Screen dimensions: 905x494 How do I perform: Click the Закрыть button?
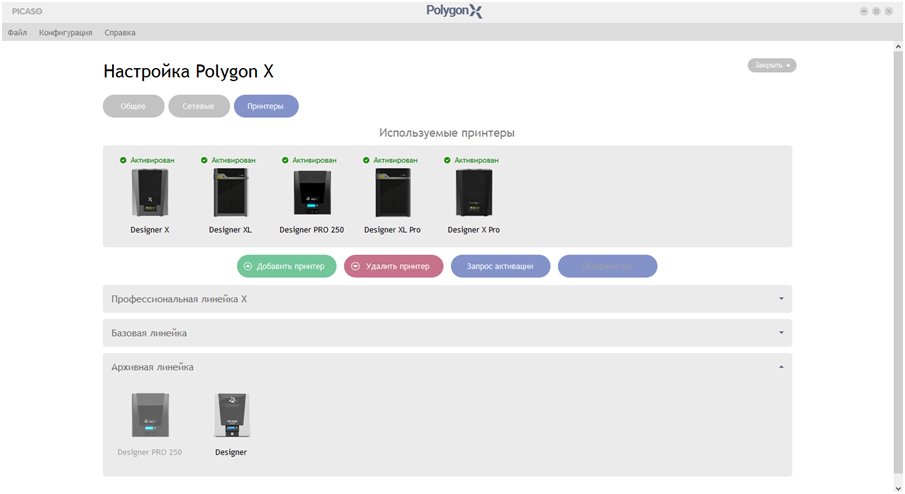[x=772, y=65]
